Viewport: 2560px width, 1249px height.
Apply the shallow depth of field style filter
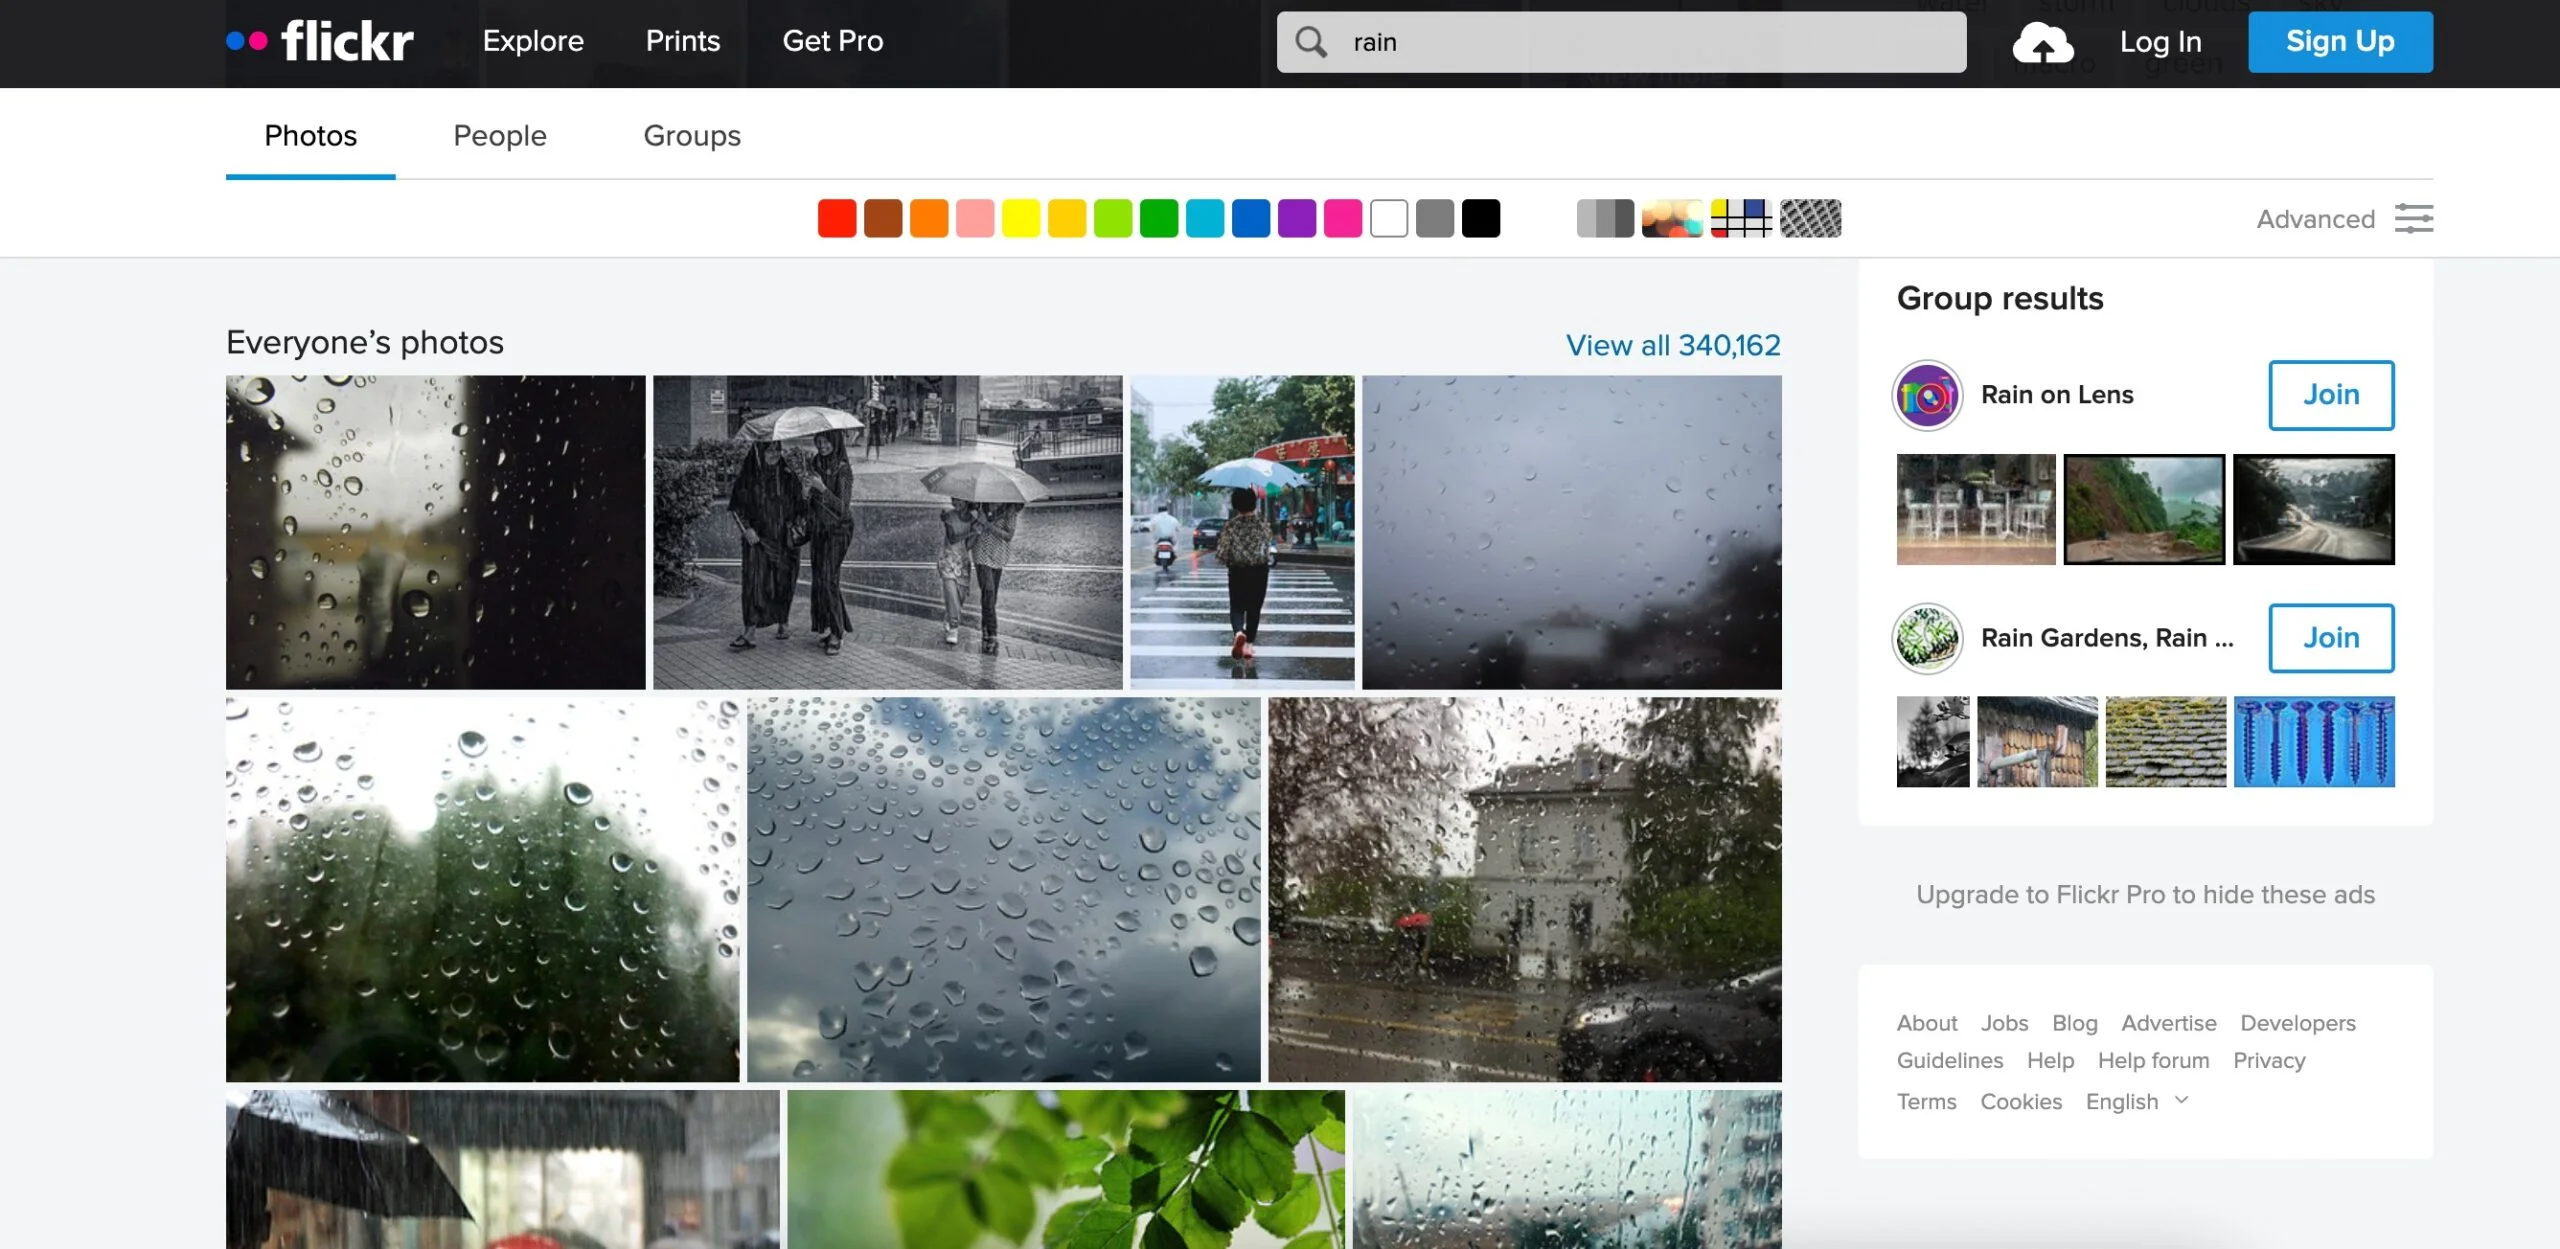tap(1672, 218)
